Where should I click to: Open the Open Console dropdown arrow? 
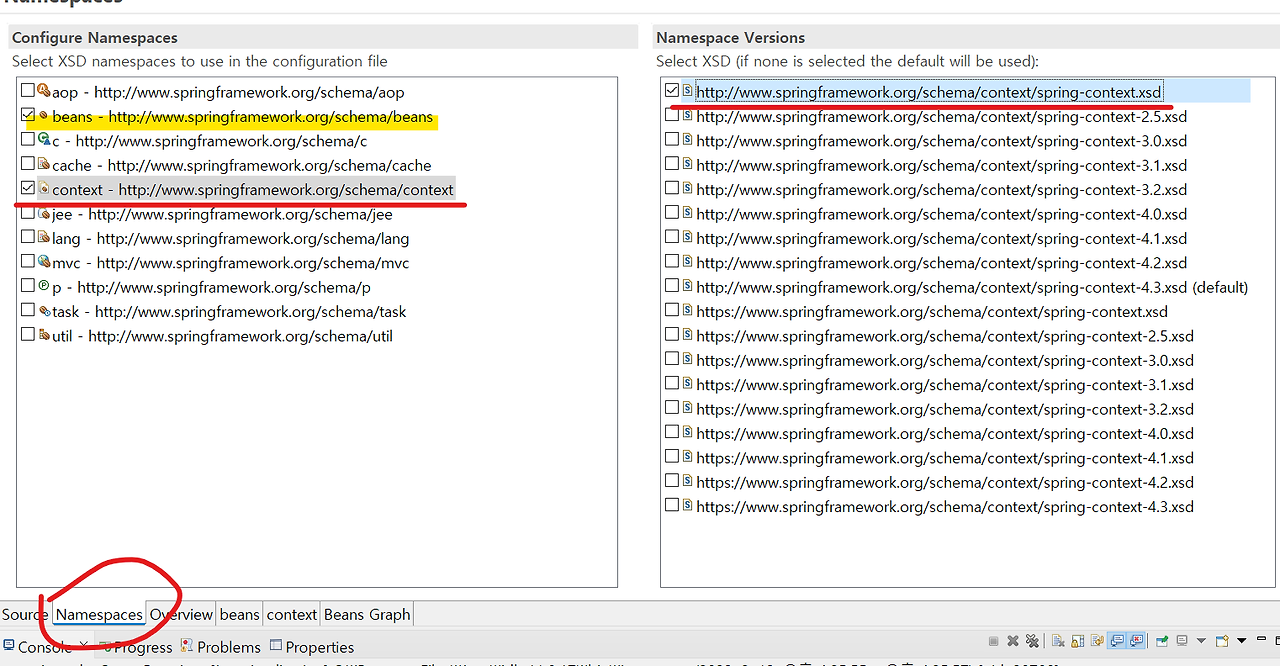tap(1242, 641)
